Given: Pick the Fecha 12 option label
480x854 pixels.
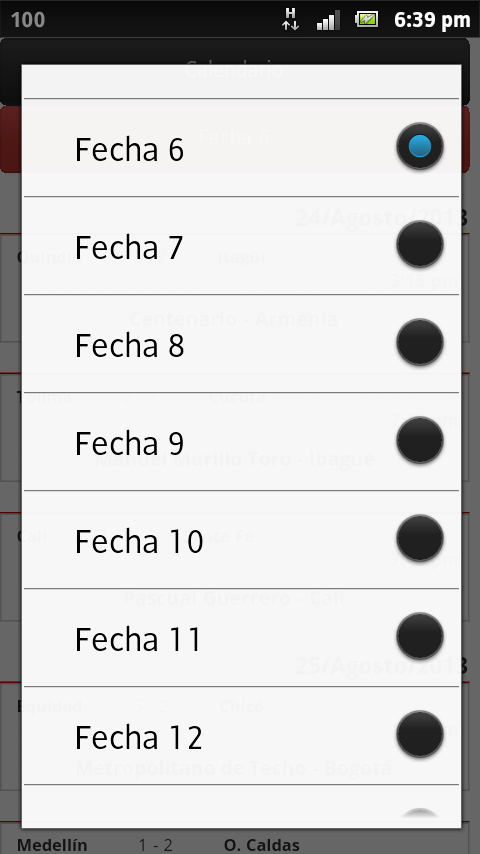Looking at the screenshot, I should (x=138, y=737).
